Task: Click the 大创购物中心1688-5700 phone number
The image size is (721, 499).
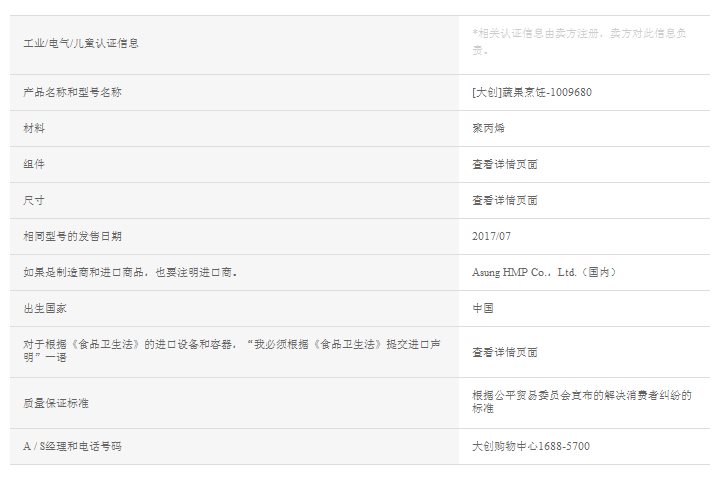Action: (531, 446)
